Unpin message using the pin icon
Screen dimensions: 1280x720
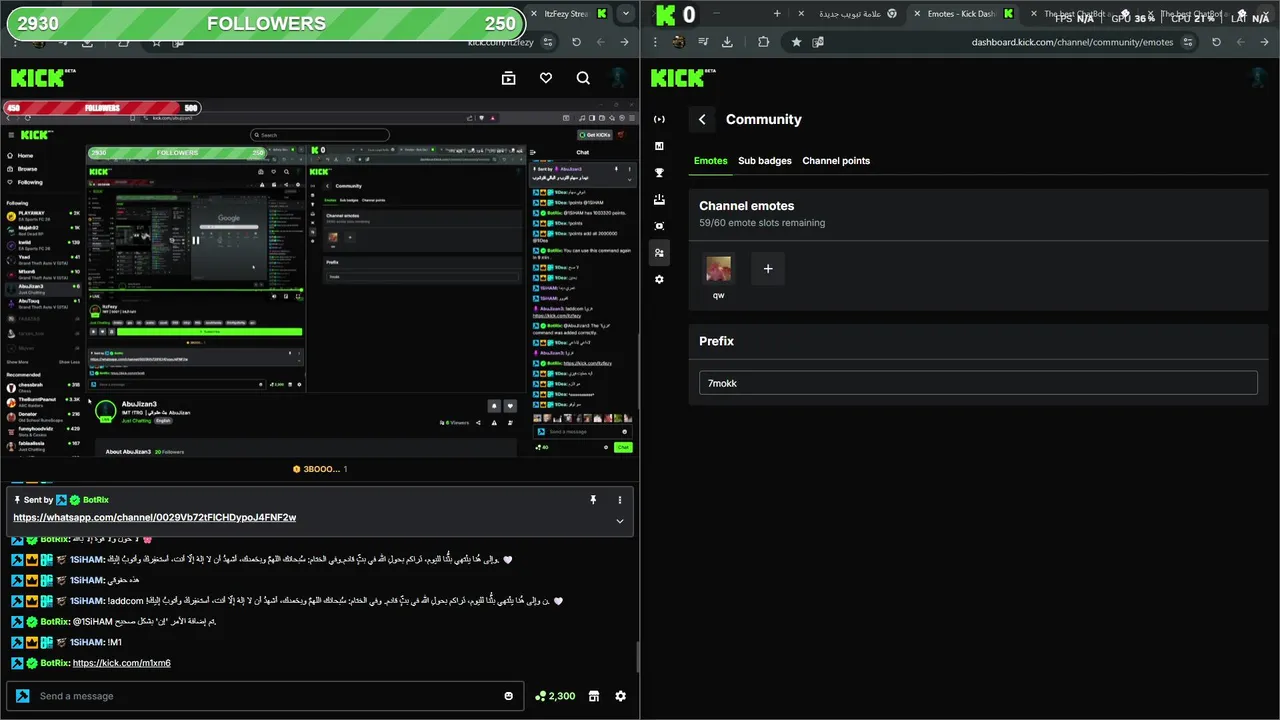point(593,500)
